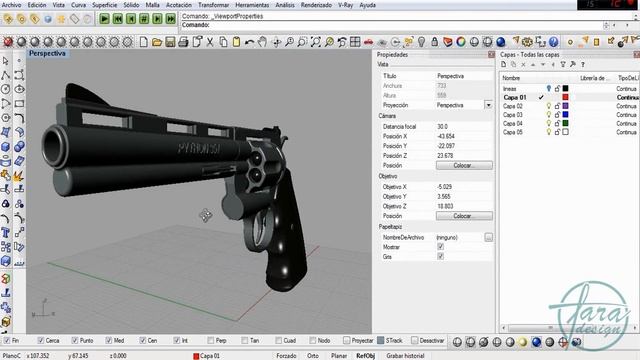Click the blue render sphere icon
Viewport: 640px width, 360px height.
[501, 42]
